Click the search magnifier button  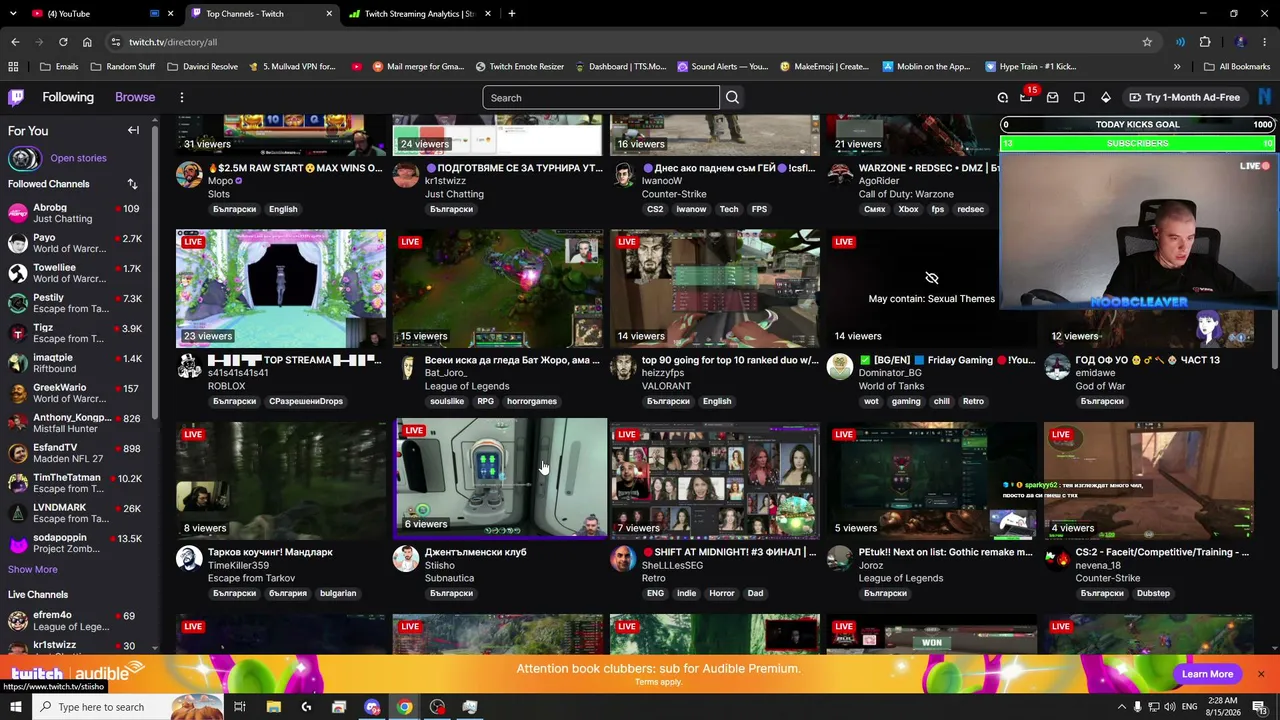point(732,98)
